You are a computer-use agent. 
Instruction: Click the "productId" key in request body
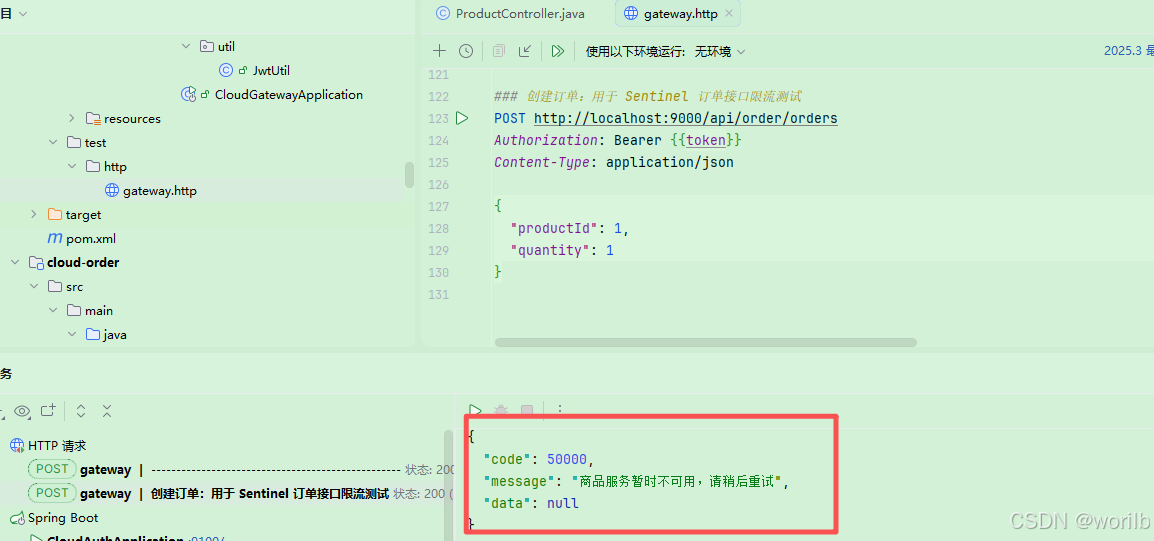[552, 228]
